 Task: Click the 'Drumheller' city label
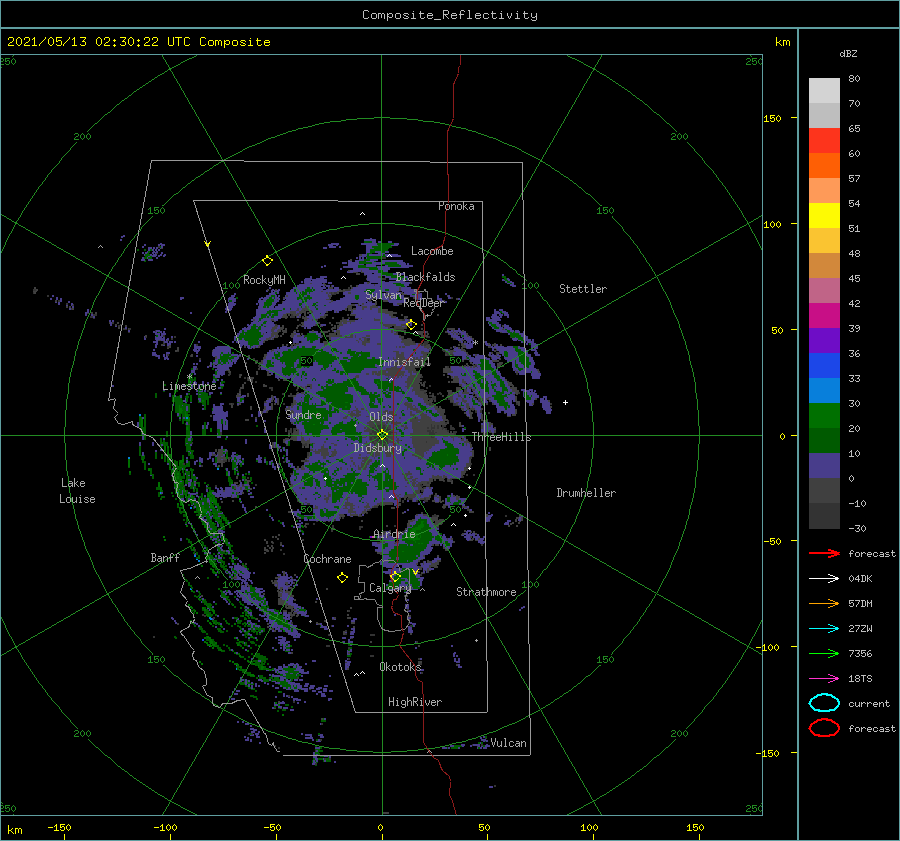[x=586, y=493]
